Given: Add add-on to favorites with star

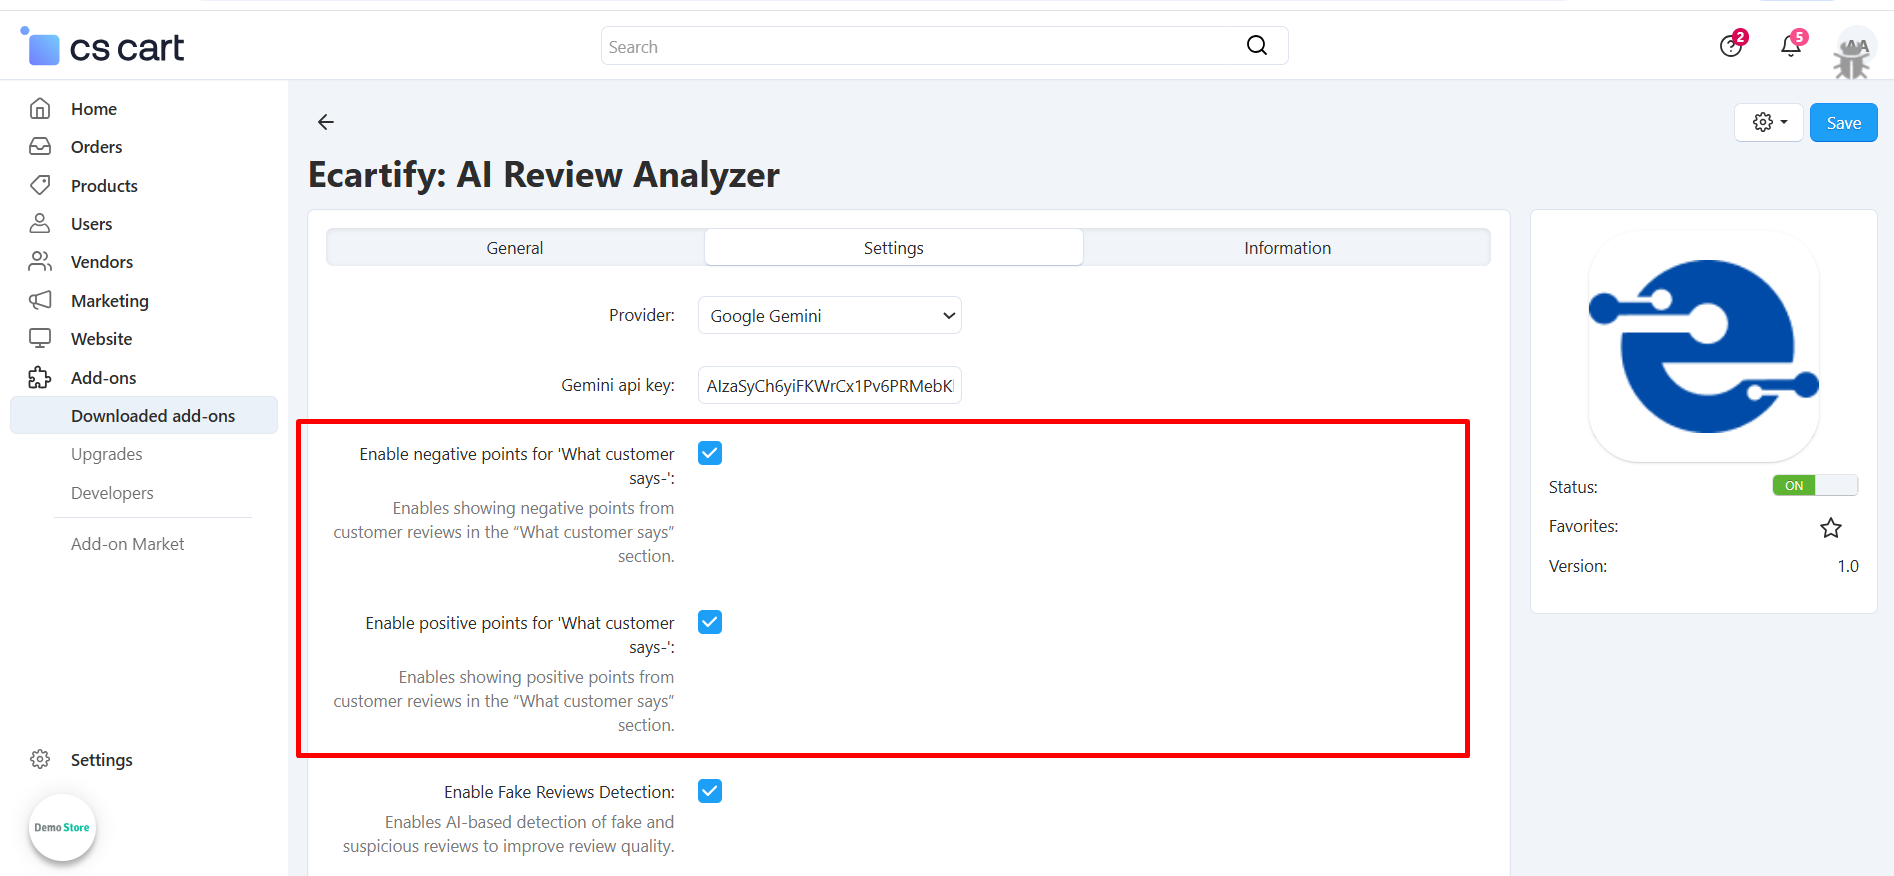Looking at the screenshot, I should pos(1830,528).
